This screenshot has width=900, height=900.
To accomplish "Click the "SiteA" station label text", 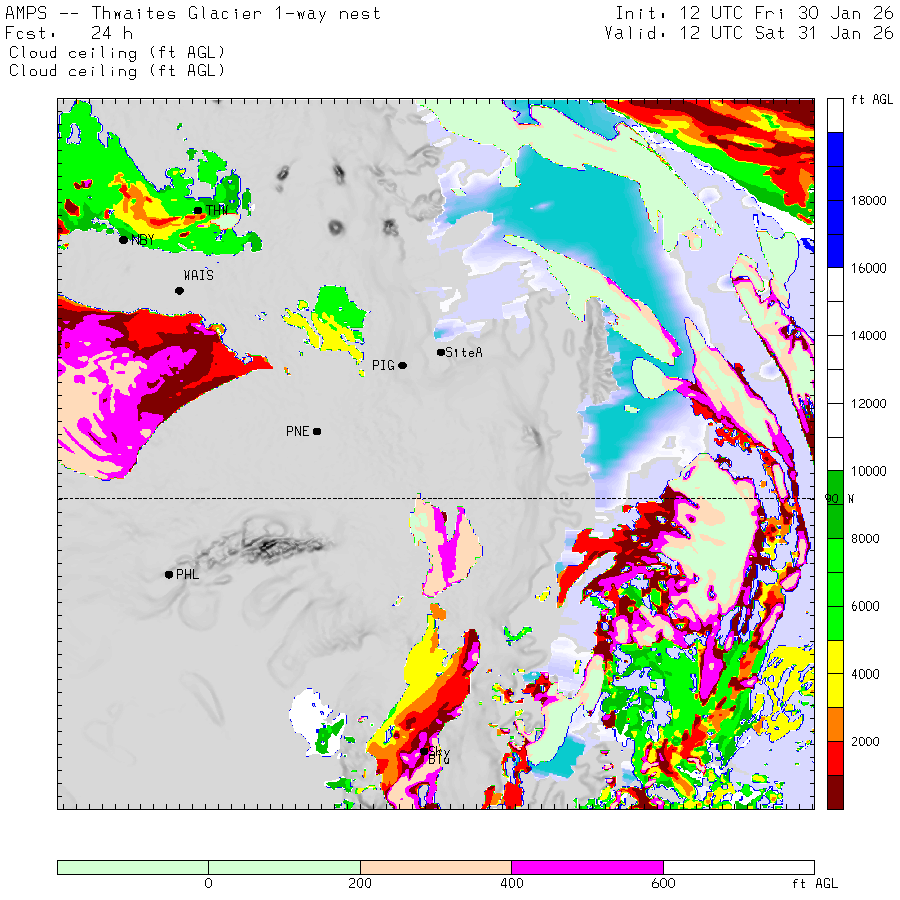I will pos(464,352).
